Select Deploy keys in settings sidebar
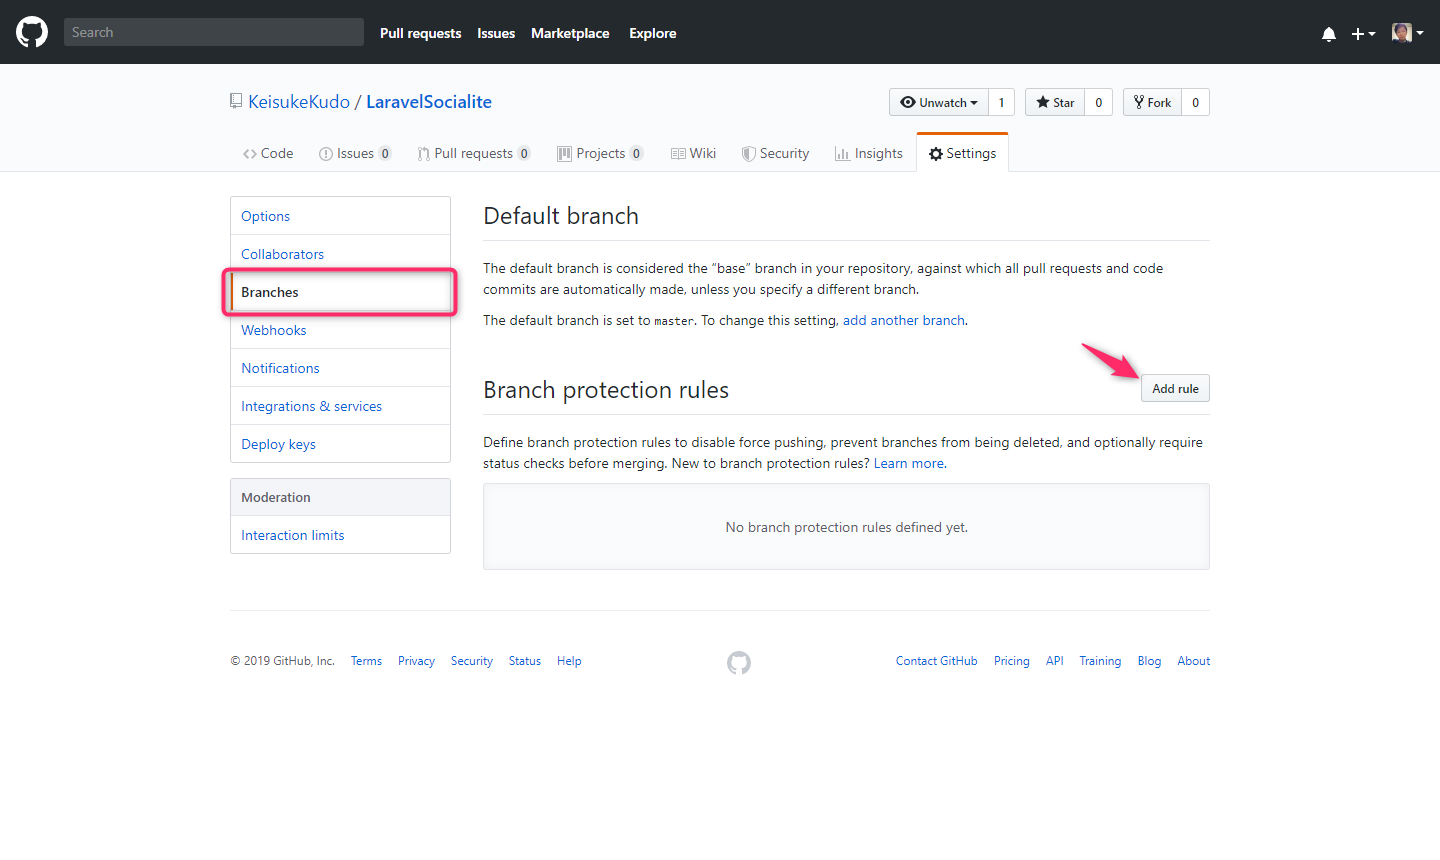The width and height of the screenshot is (1440, 860). (x=340, y=444)
